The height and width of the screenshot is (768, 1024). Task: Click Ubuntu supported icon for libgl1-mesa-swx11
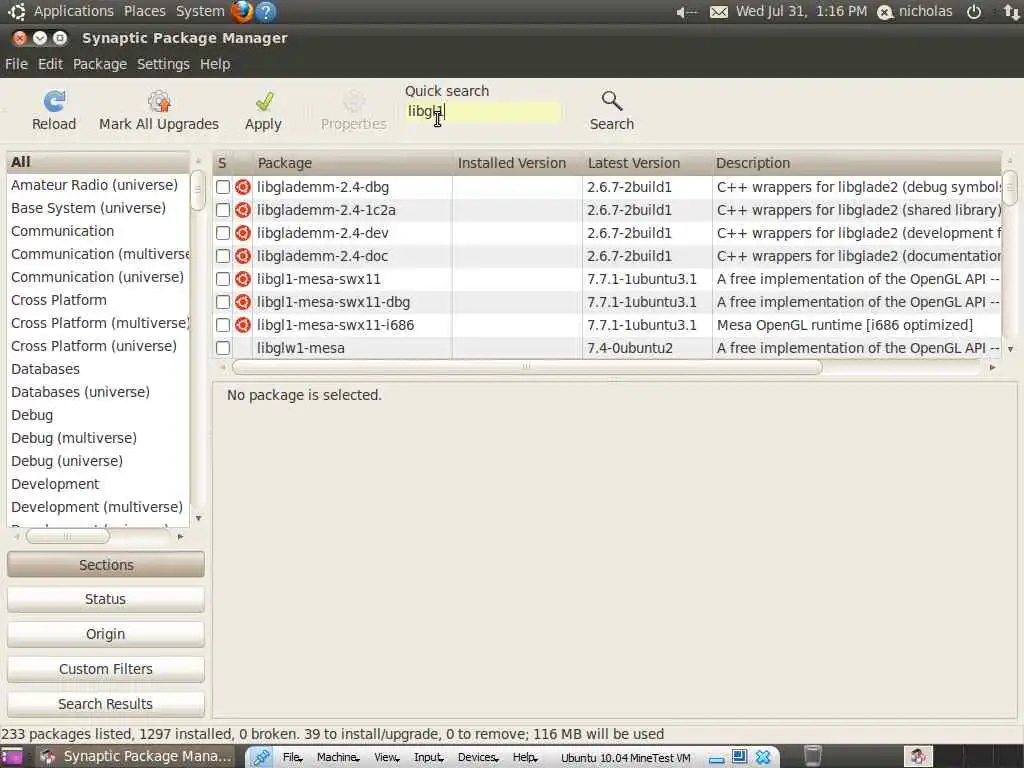click(243, 279)
